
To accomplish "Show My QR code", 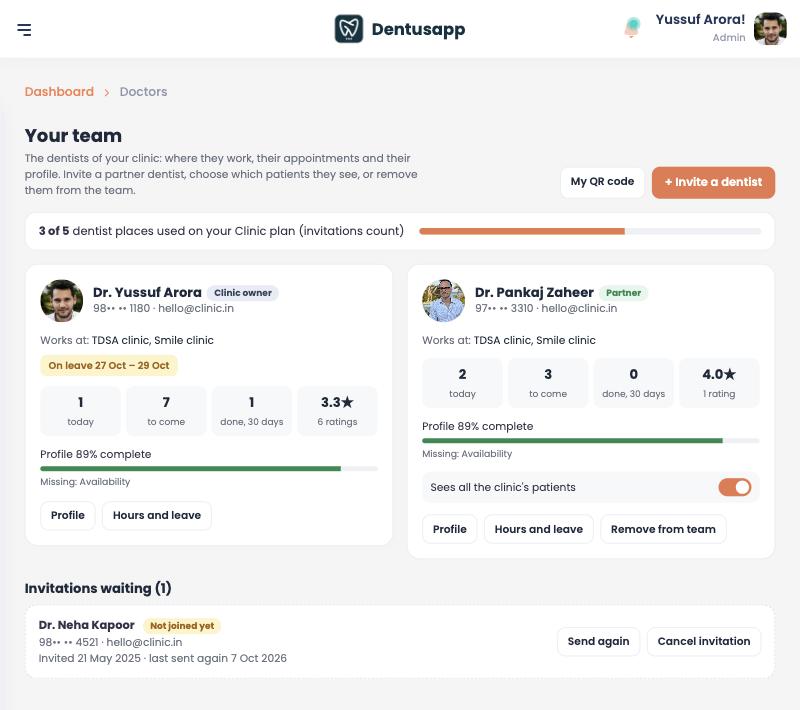I will click(x=602, y=182).
